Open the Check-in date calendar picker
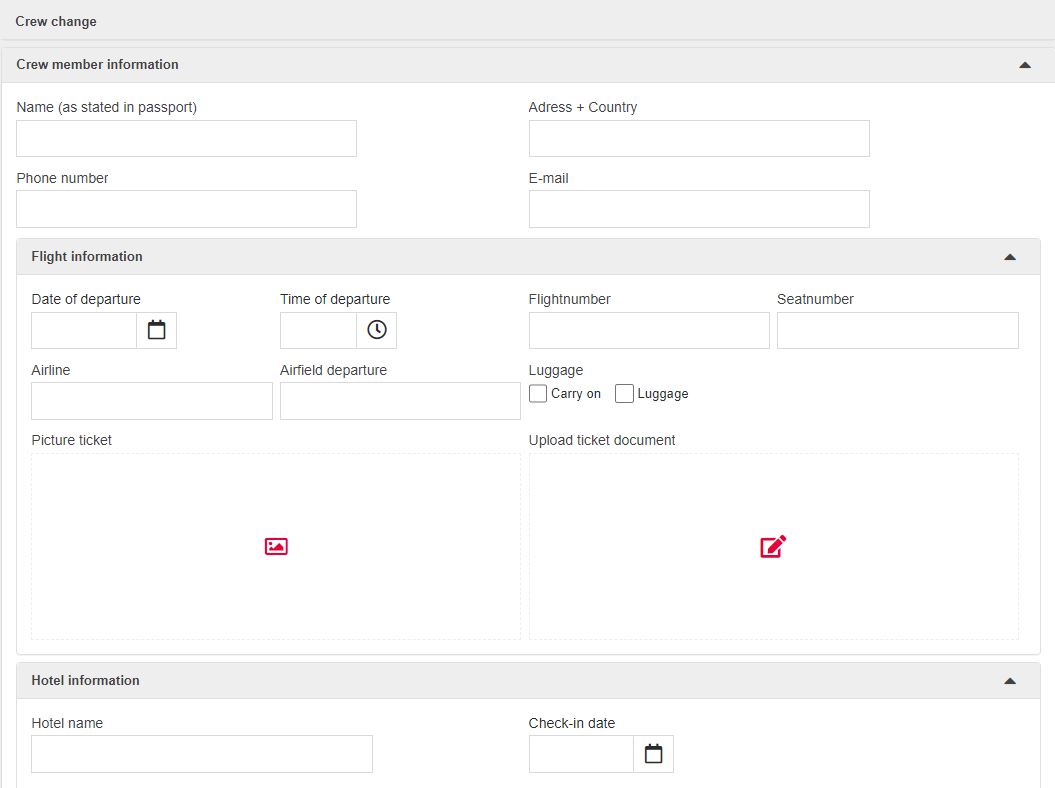Viewport: 1055px width, 788px height. 653,754
